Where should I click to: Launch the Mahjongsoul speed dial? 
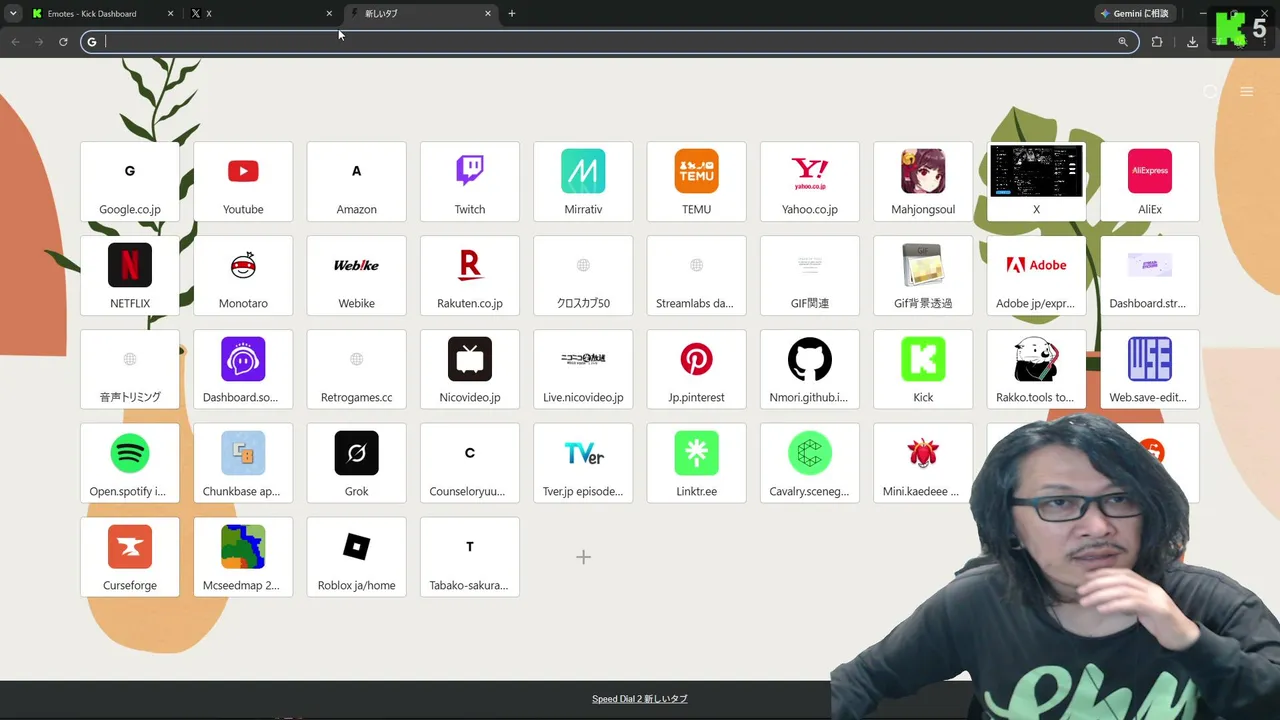[x=923, y=181]
